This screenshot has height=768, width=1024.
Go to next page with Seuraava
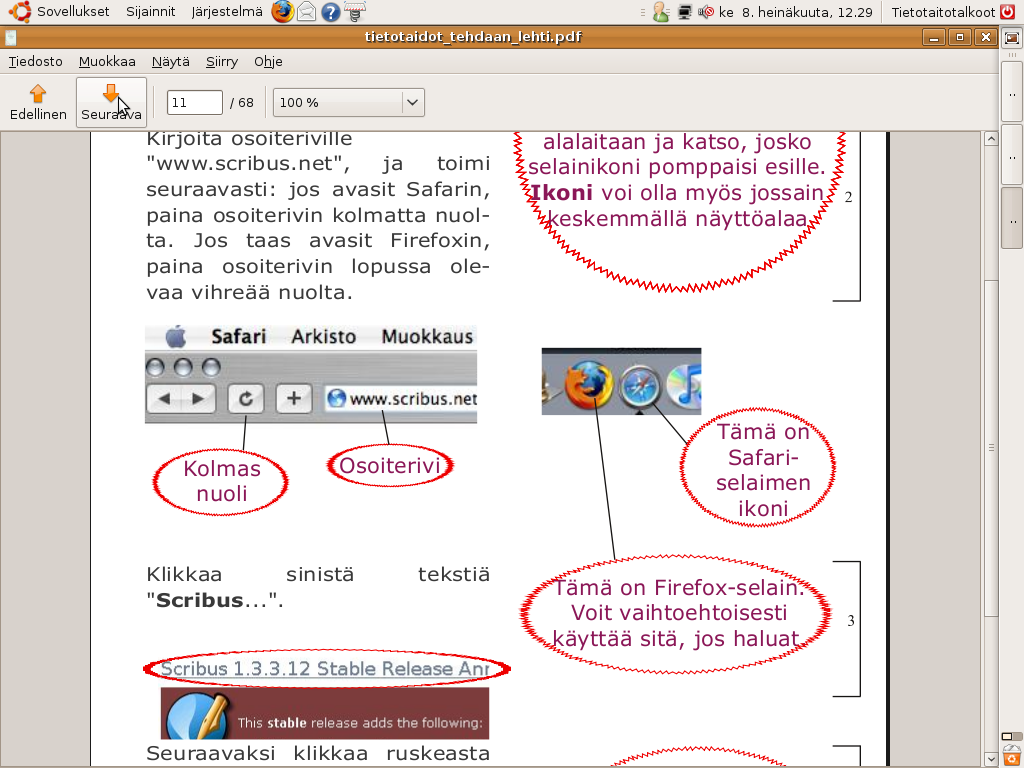(x=111, y=103)
